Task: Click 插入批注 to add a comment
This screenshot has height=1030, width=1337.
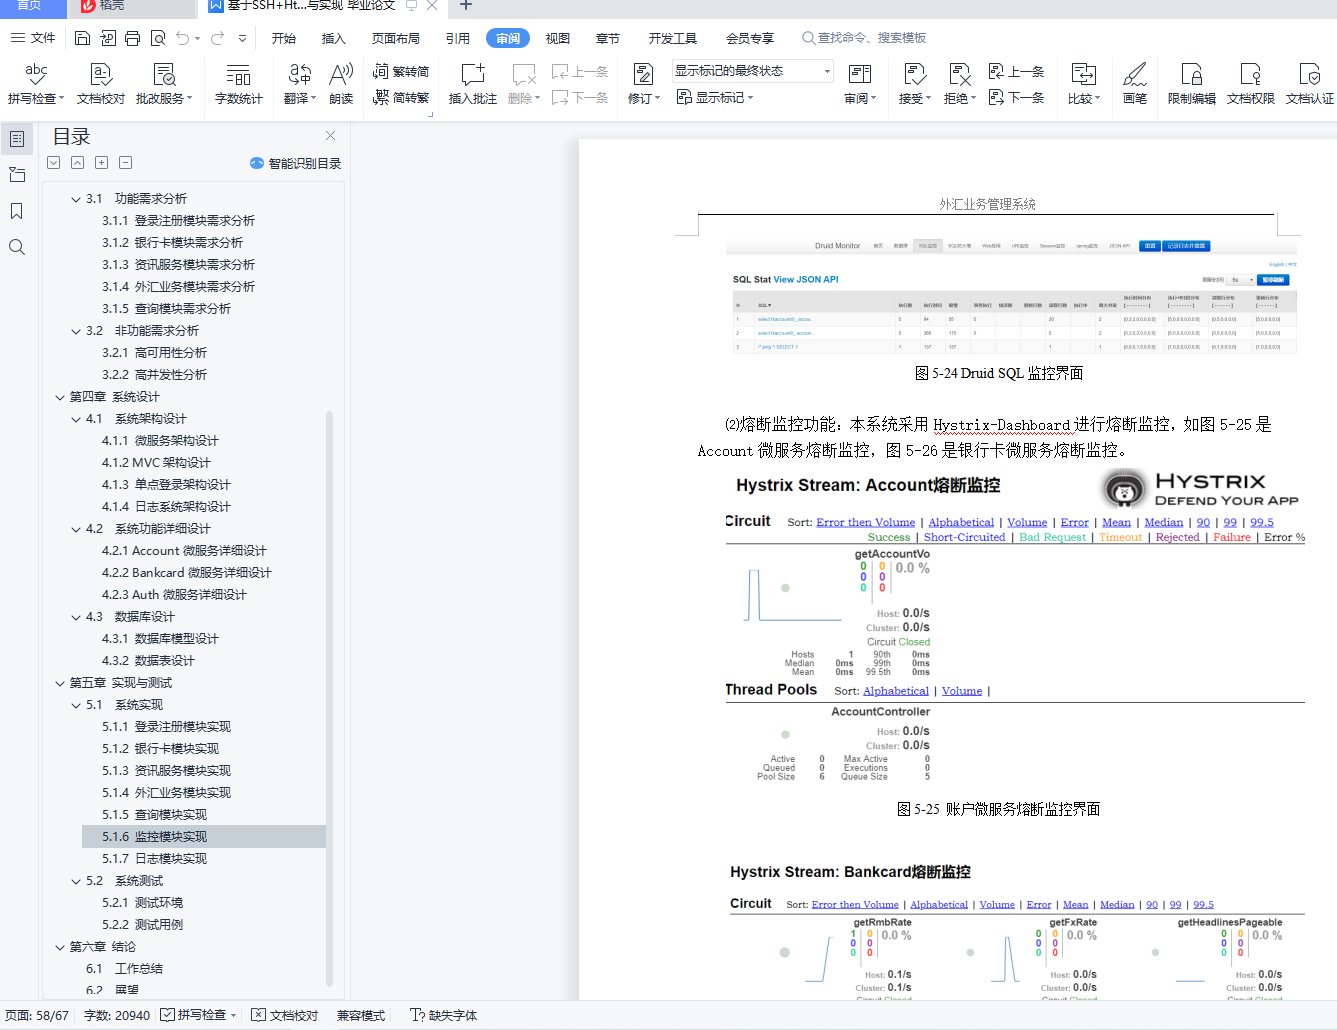Action: point(473,84)
